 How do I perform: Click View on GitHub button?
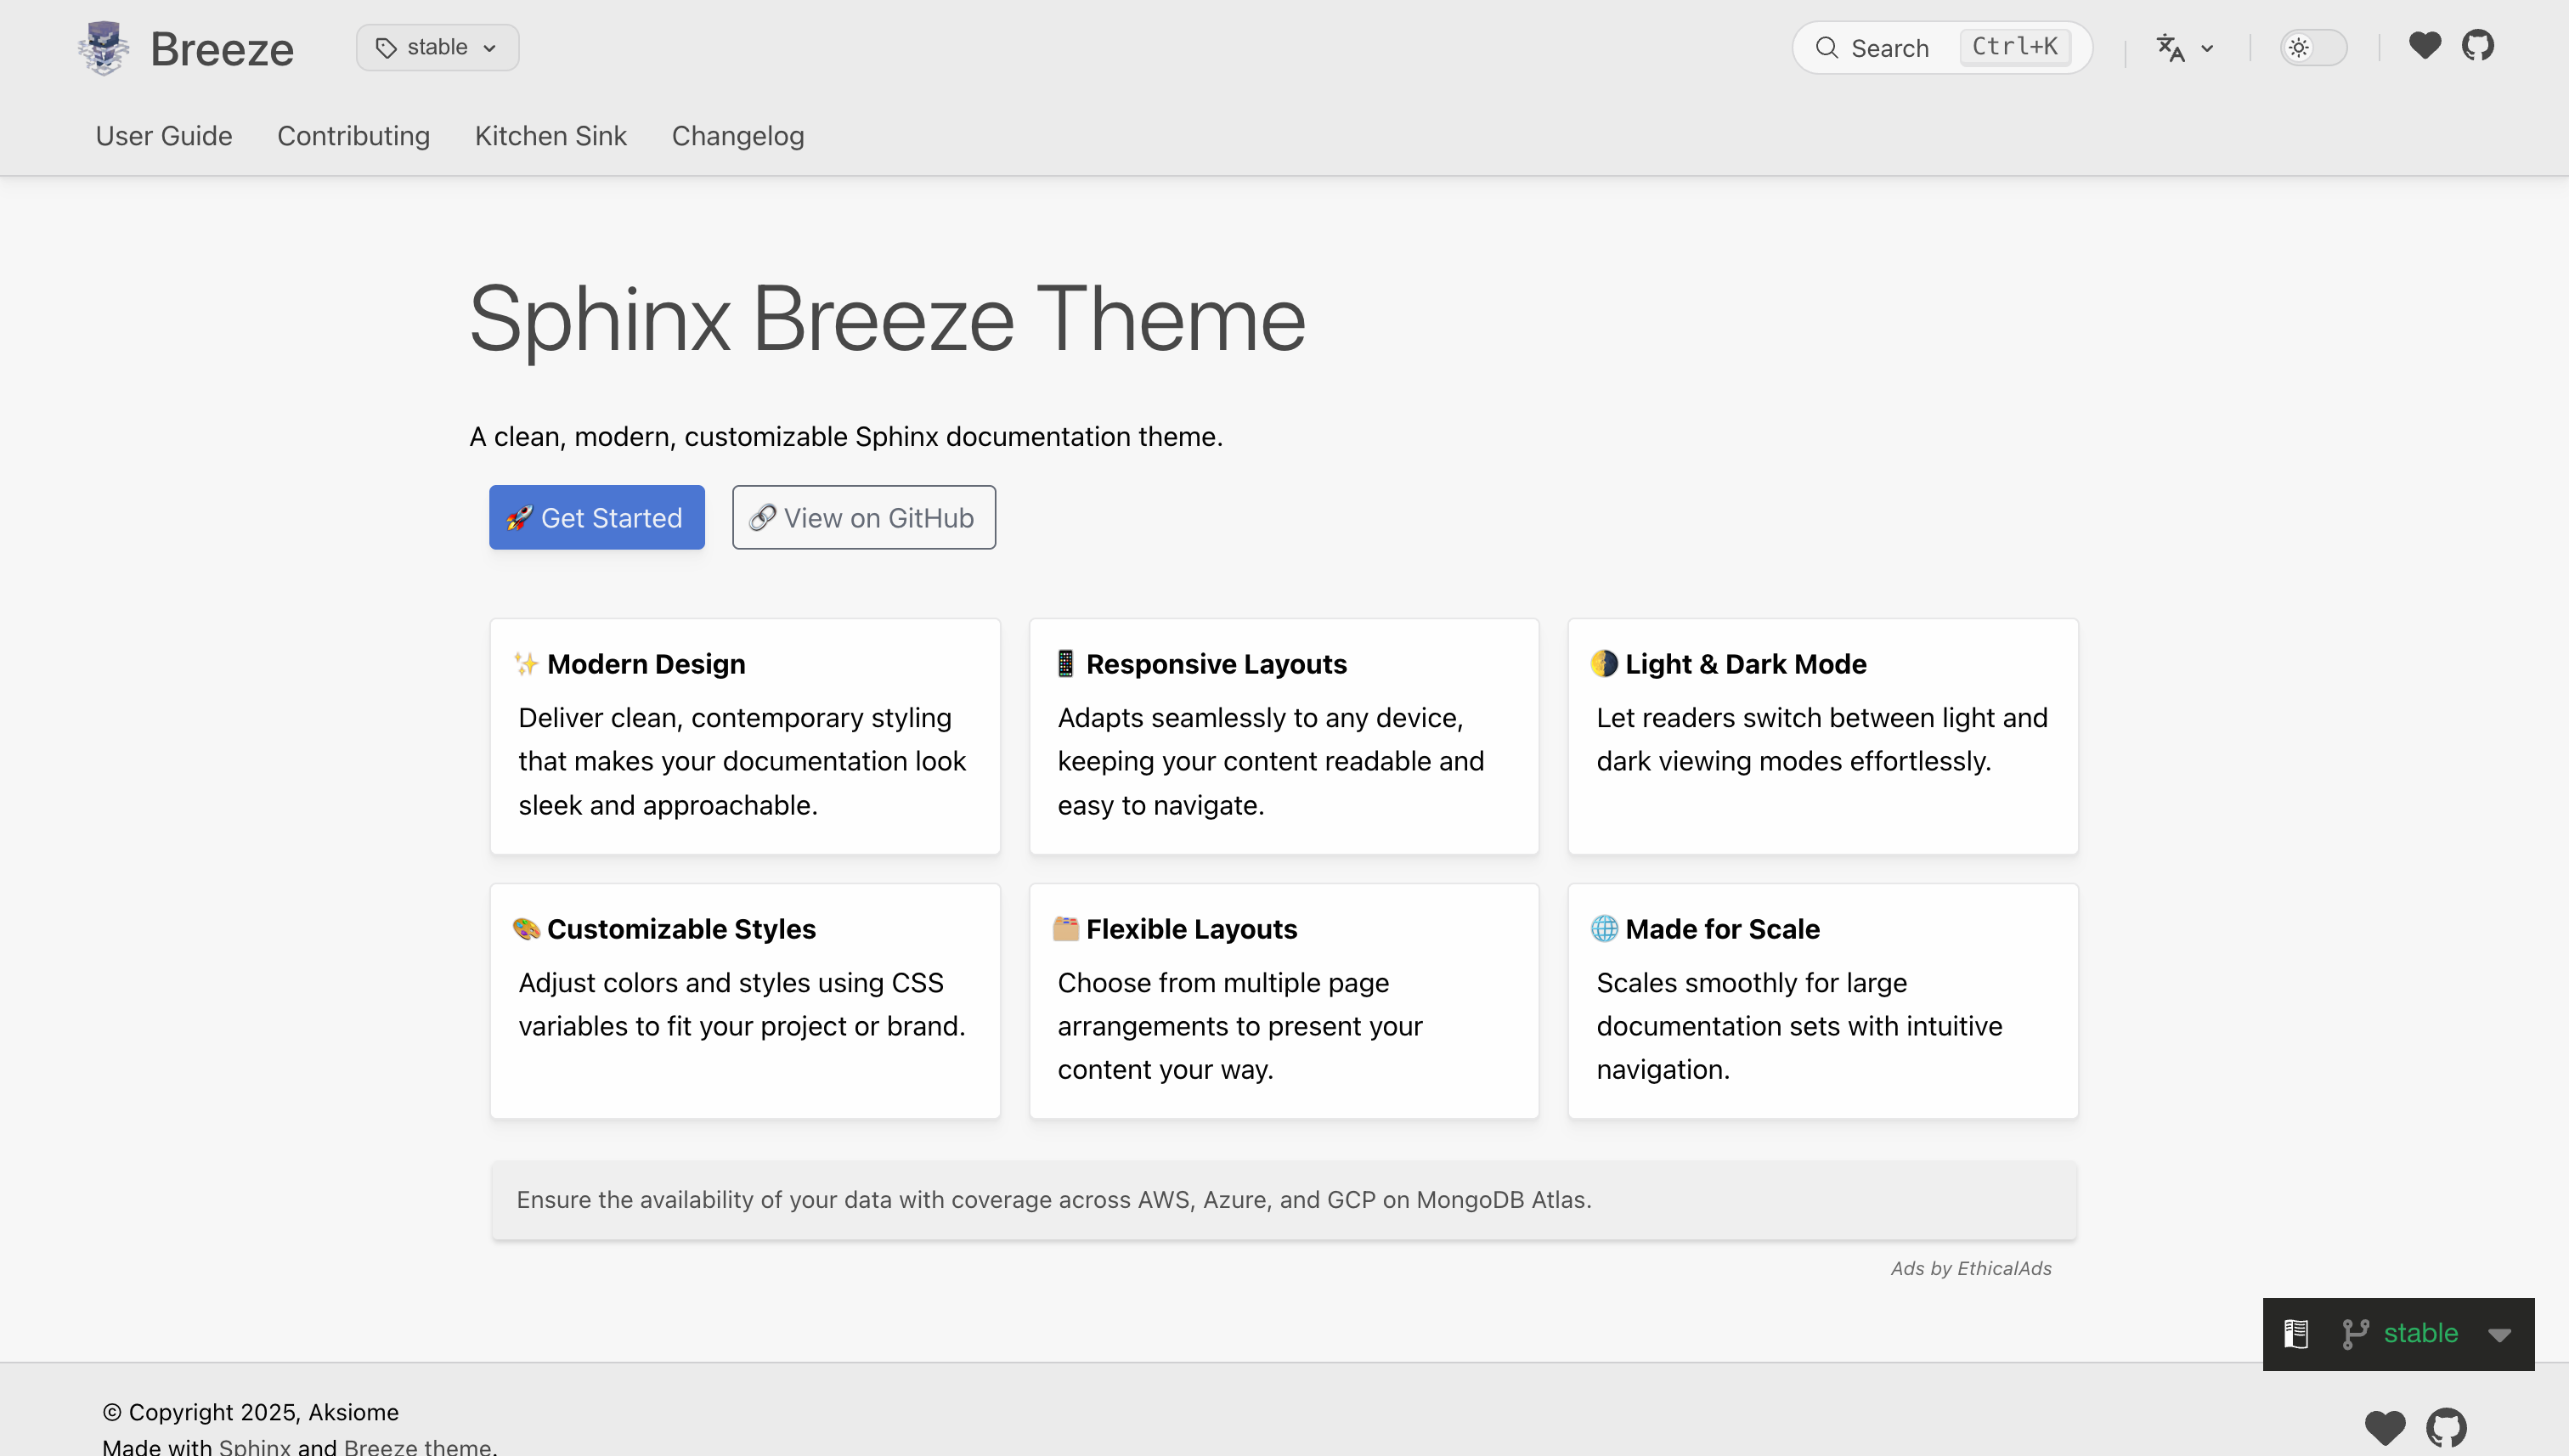click(864, 517)
